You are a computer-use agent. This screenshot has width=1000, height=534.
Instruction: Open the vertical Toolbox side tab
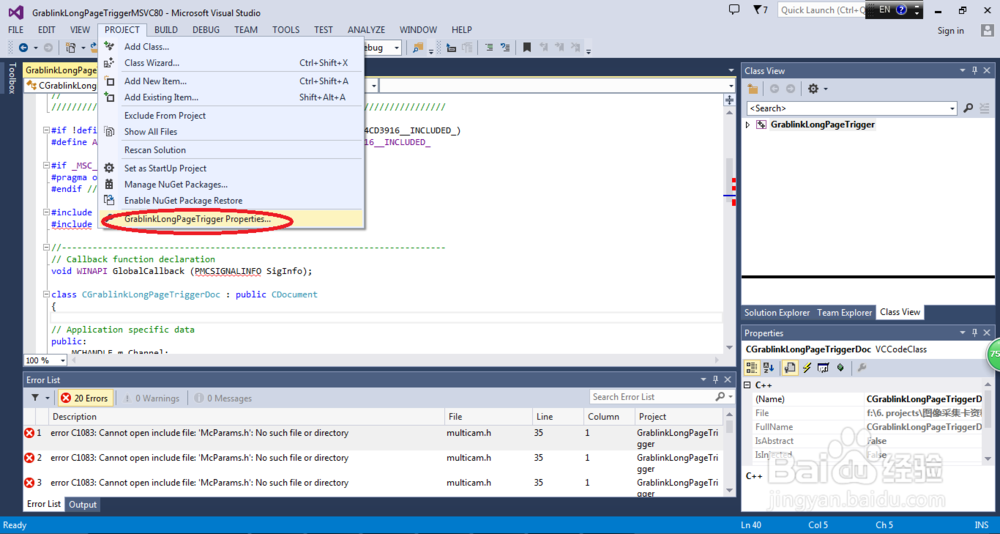(x=11, y=78)
